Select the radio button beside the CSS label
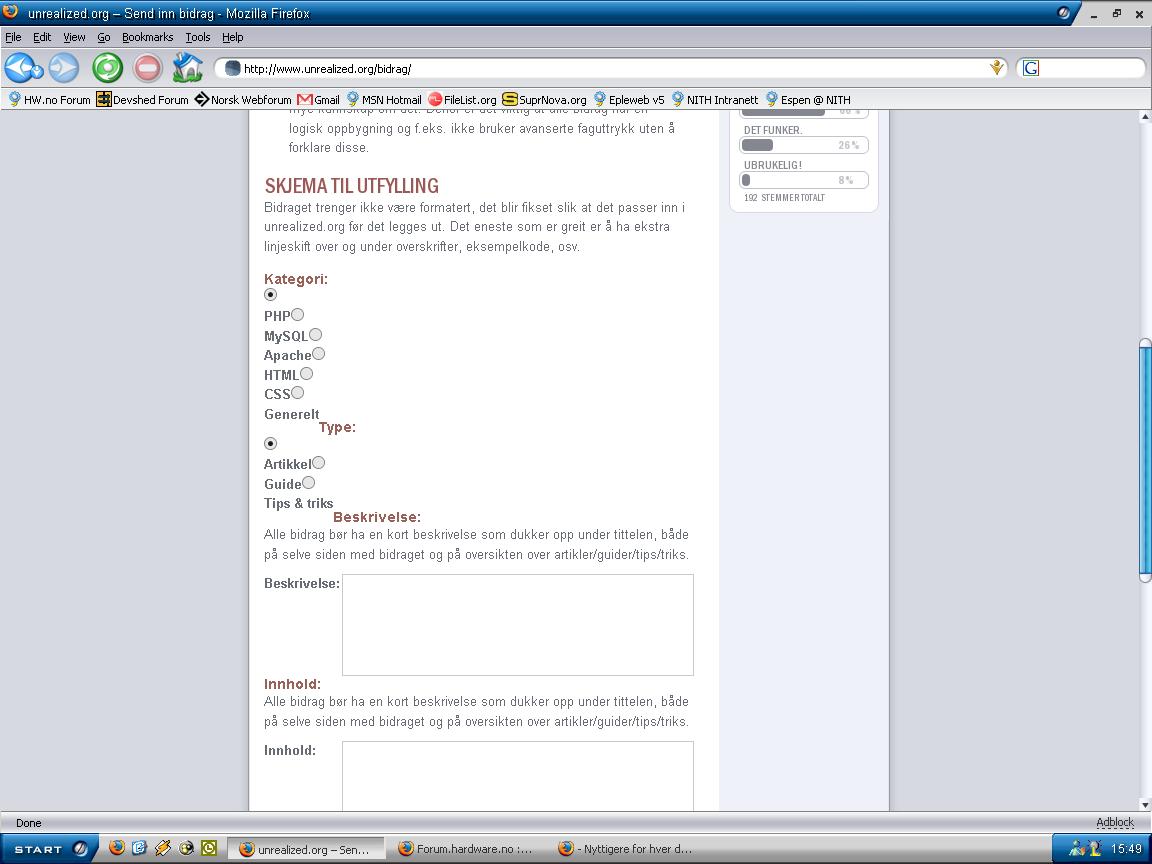This screenshot has width=1152, height=864. [298, 393]
